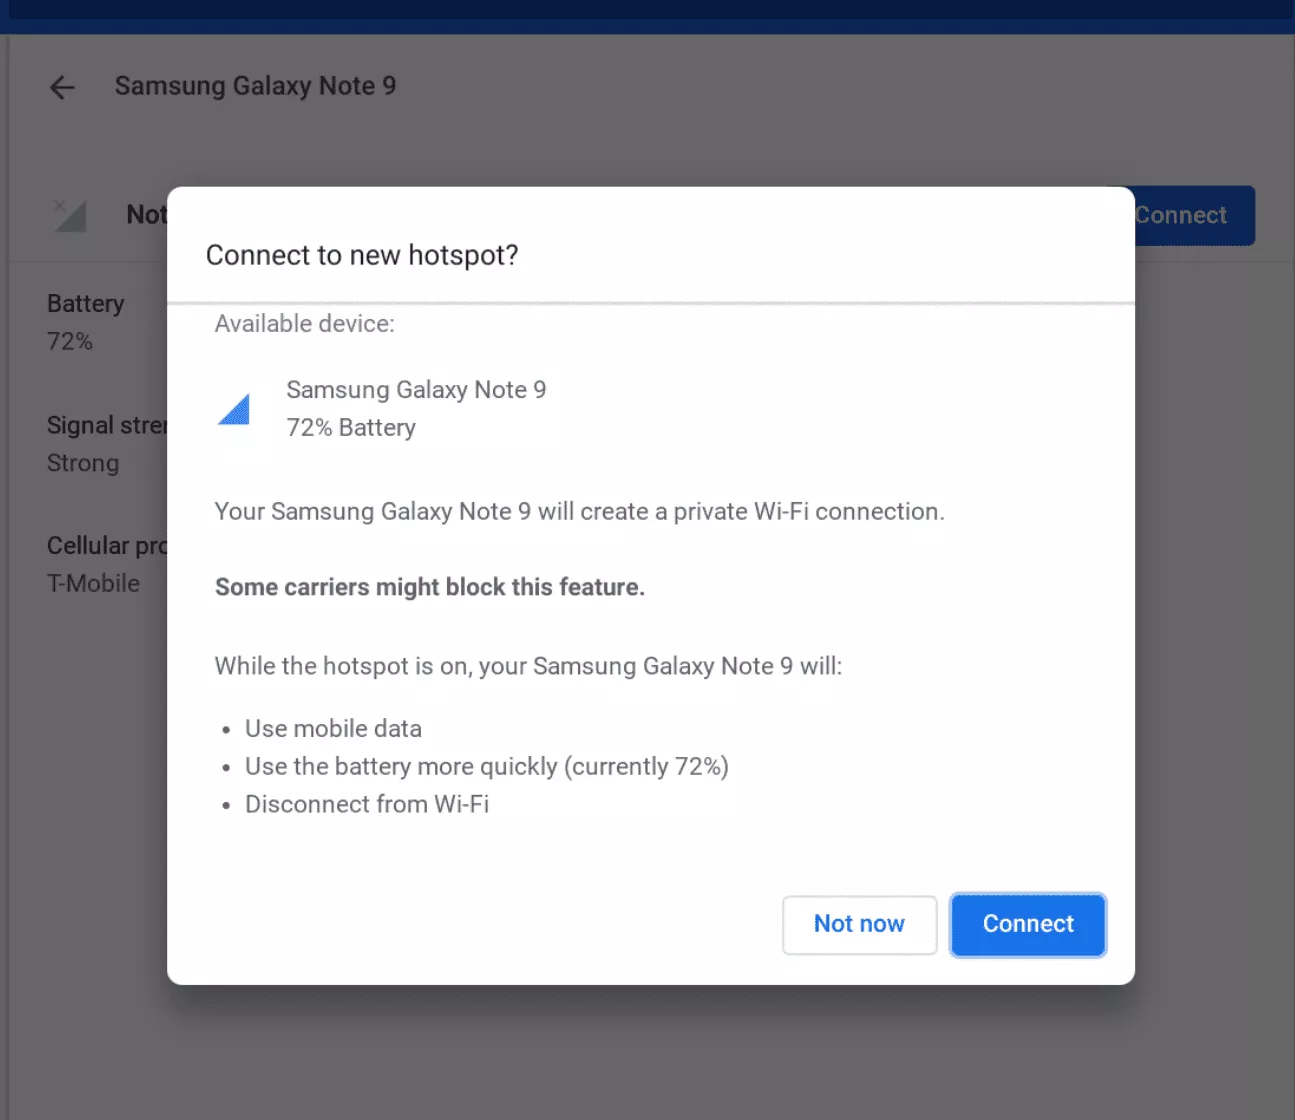Click the 72% battery value in background page
This screenshot has width=1295, height=1120.
click(x=70, y=342)
